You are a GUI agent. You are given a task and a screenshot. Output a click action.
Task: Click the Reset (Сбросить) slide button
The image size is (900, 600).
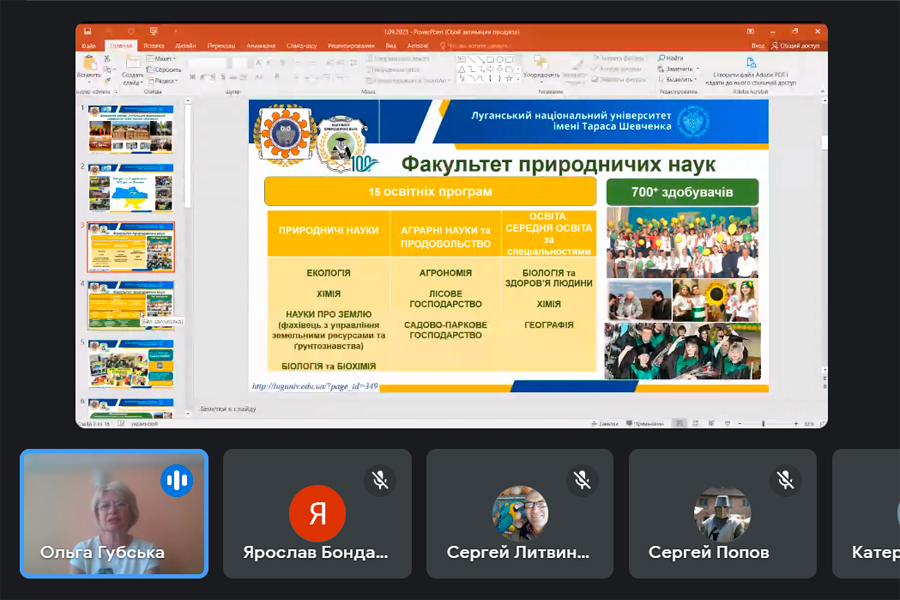coord(166,70)
